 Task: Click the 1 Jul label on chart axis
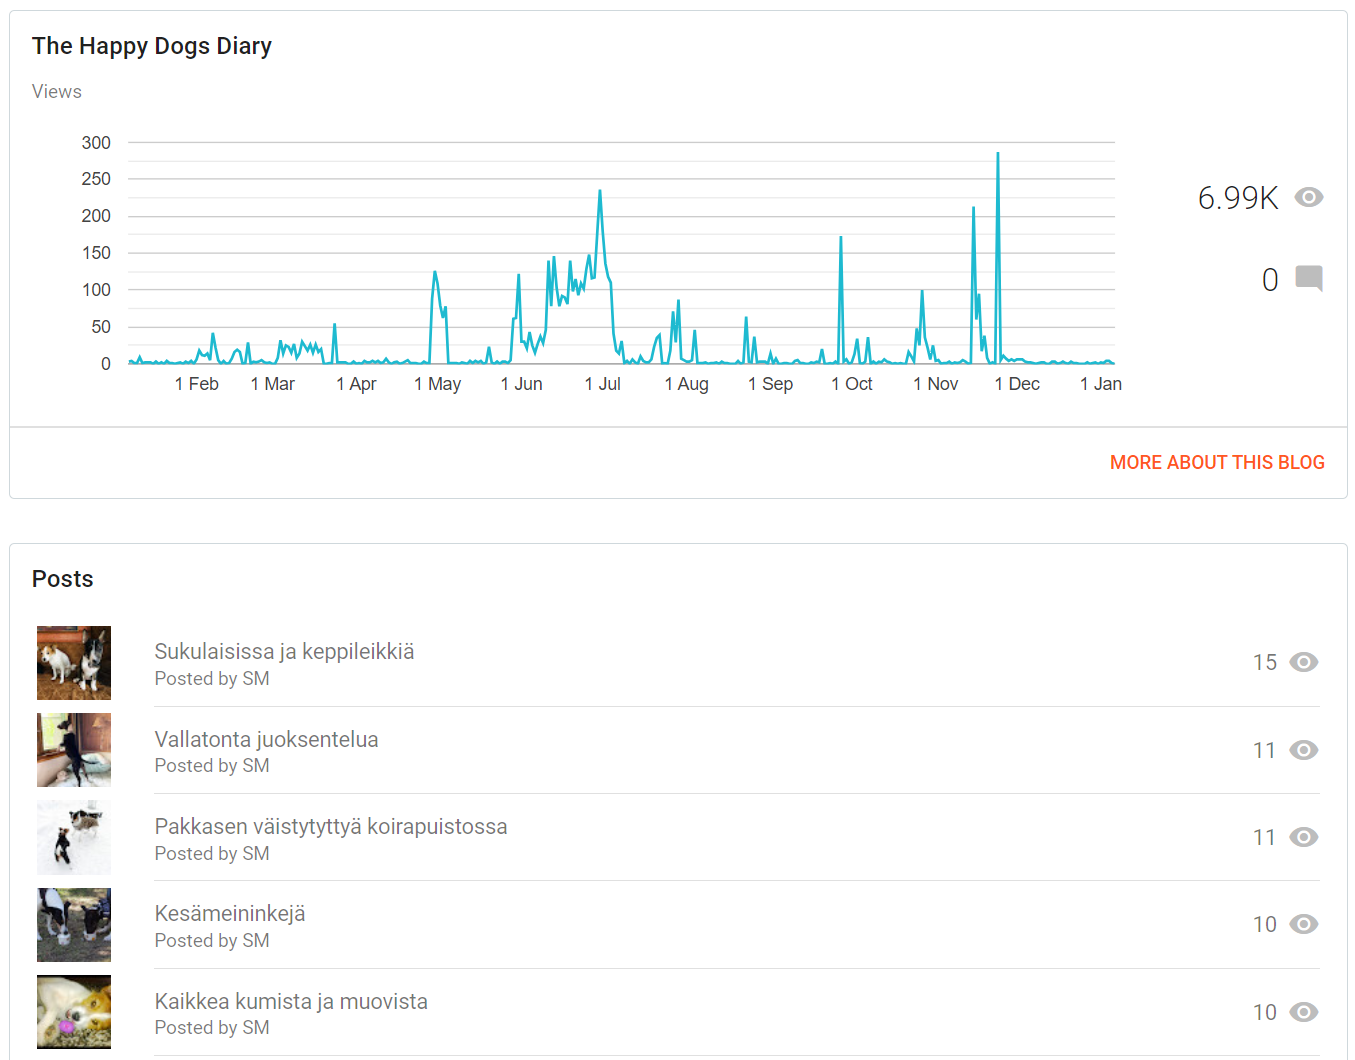coord(603,384)
